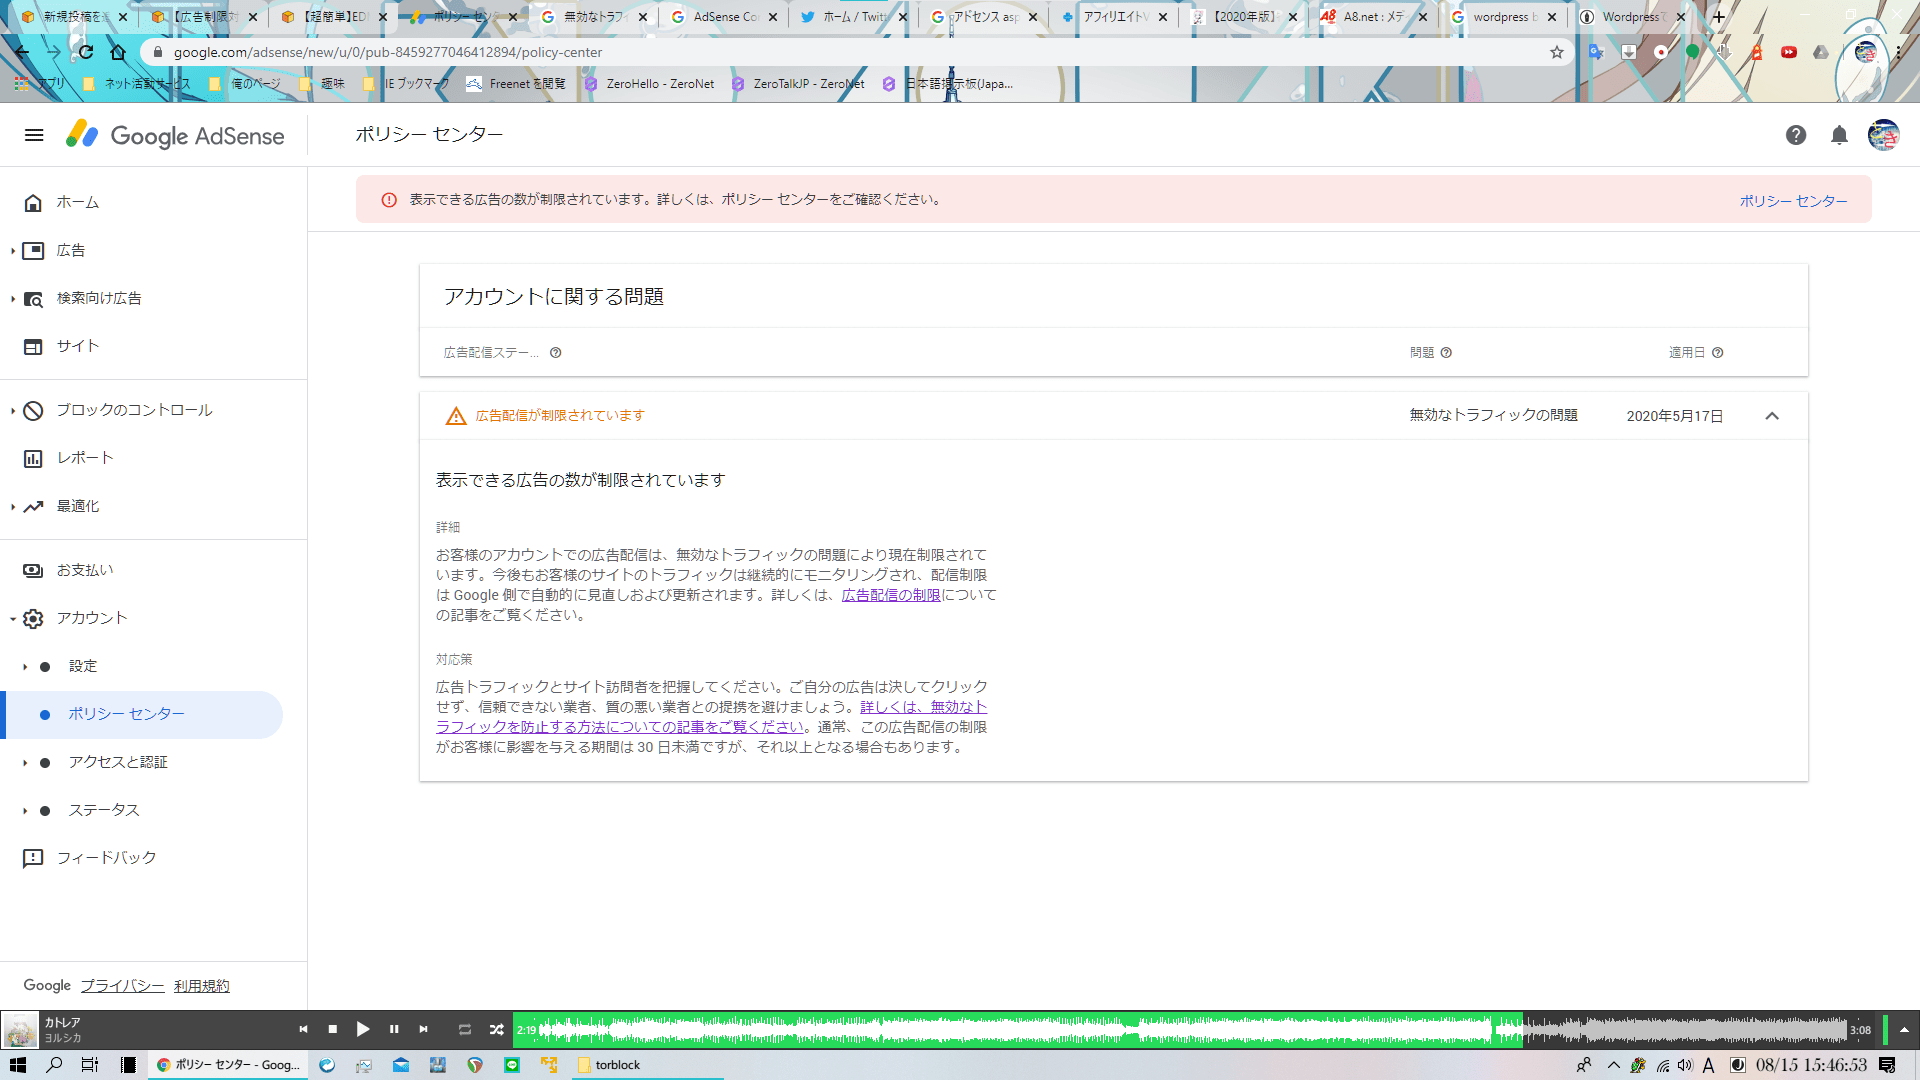Go to Home in the sidebar
This screenshot has height=1080, width=1920.
[77, 202]
